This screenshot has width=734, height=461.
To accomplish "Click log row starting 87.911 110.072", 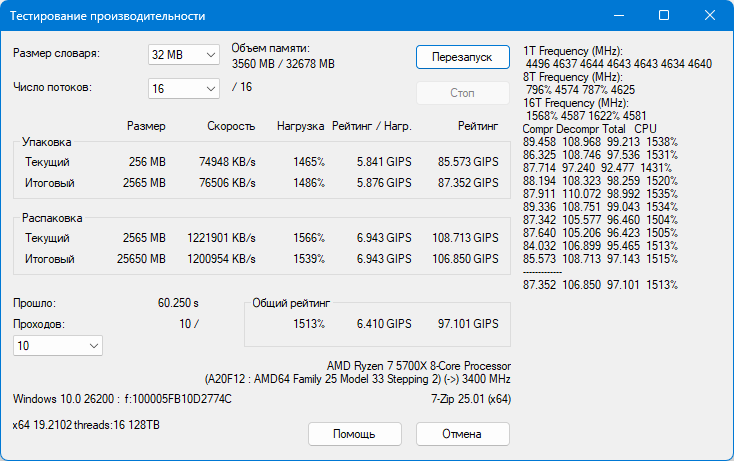I will (601, 194).
